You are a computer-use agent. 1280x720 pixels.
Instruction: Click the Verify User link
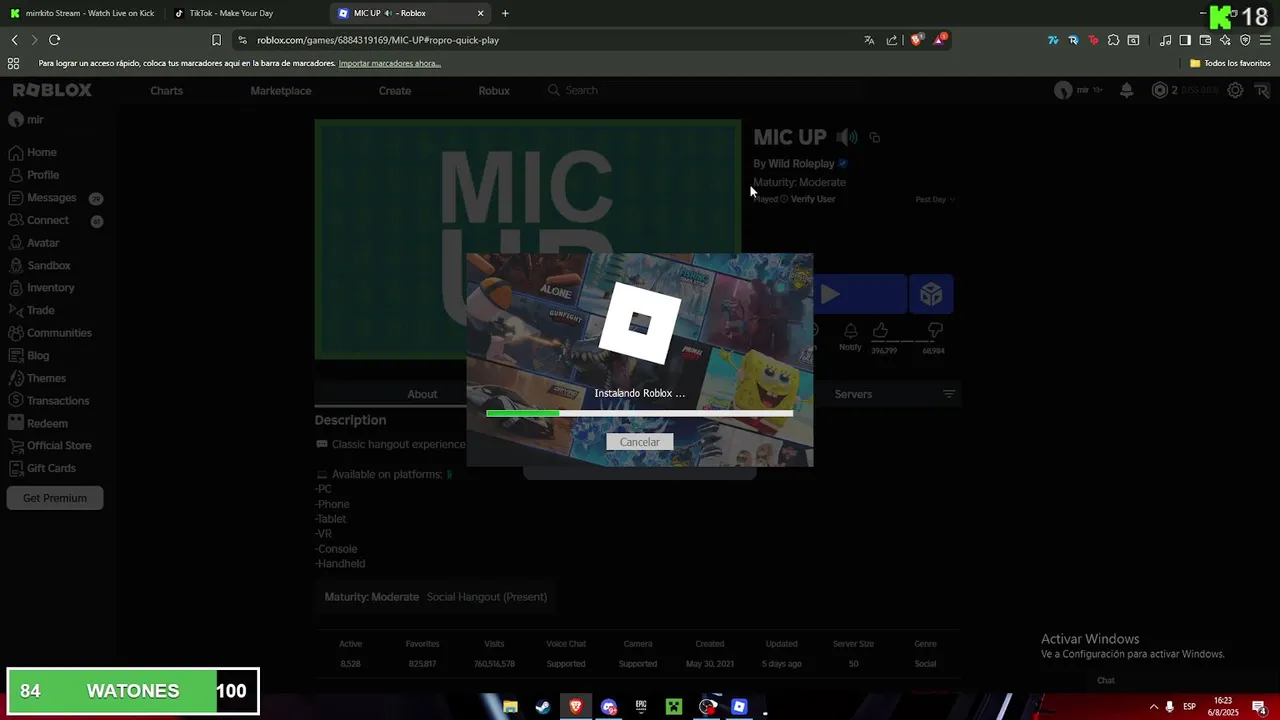813,199
